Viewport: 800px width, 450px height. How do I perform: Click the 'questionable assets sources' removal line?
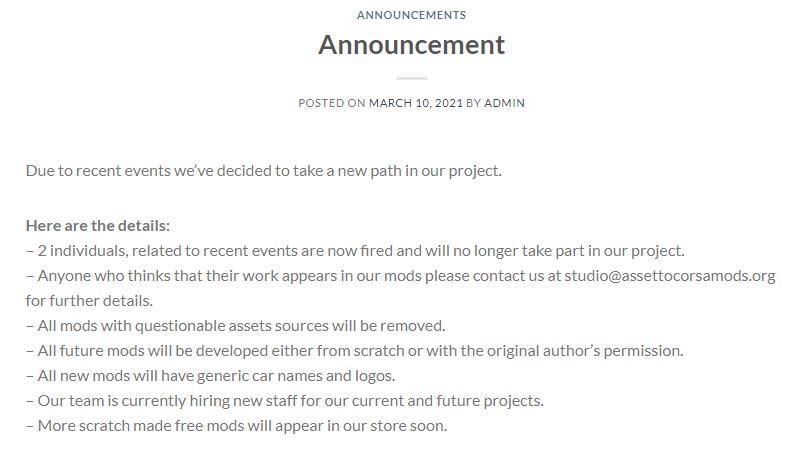(236, 326)
